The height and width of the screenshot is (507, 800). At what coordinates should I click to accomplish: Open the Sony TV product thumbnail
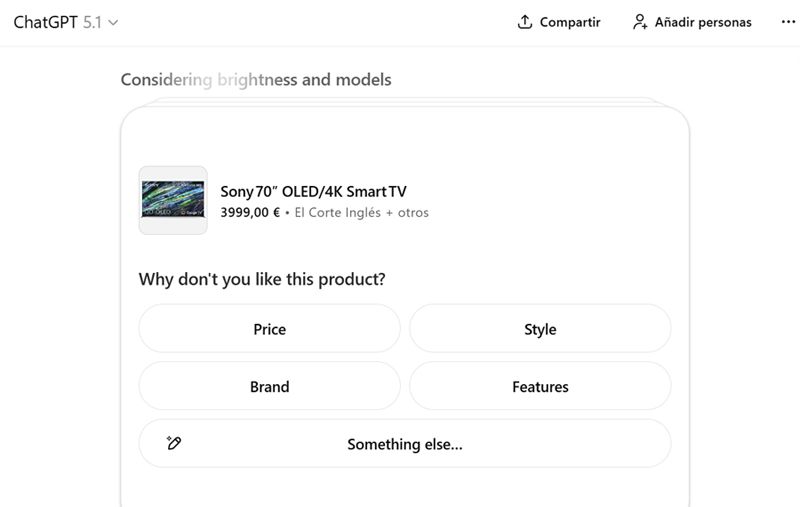(x=173, y=200)
